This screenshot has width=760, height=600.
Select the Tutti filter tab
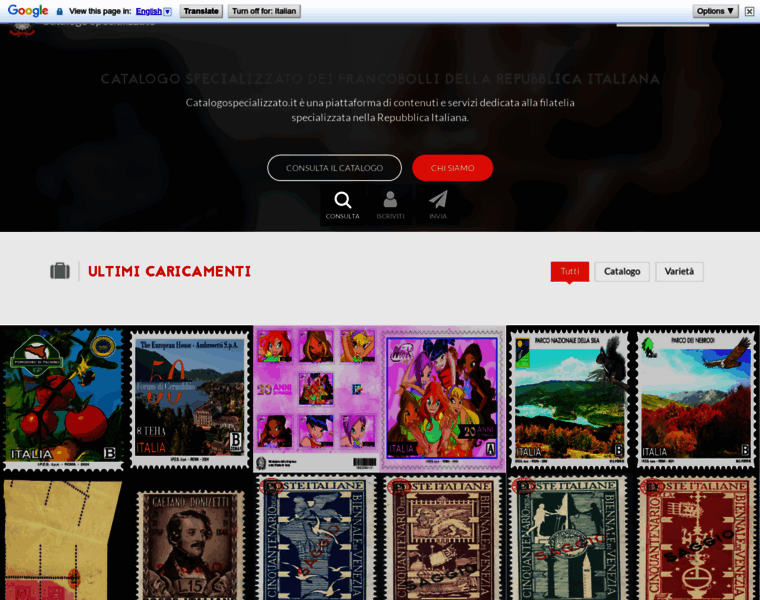tap(570, 271)
